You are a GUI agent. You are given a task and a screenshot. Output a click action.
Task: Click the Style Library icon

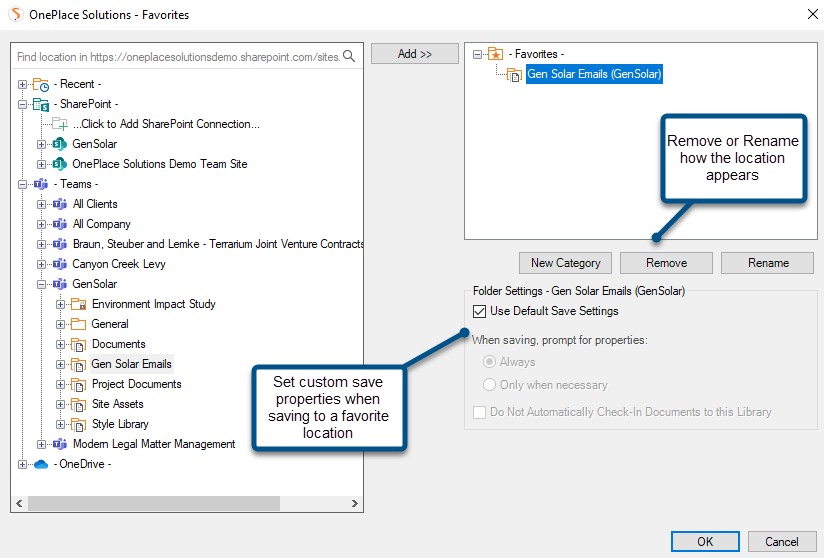coord(79,425)
